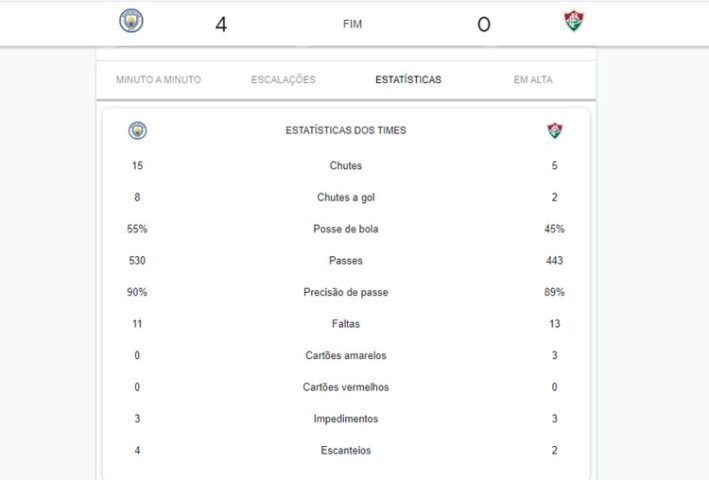The width and height of the screenshot is (709, 480).
Task: Switch to the Escalações tab
Action: [283, 80]
